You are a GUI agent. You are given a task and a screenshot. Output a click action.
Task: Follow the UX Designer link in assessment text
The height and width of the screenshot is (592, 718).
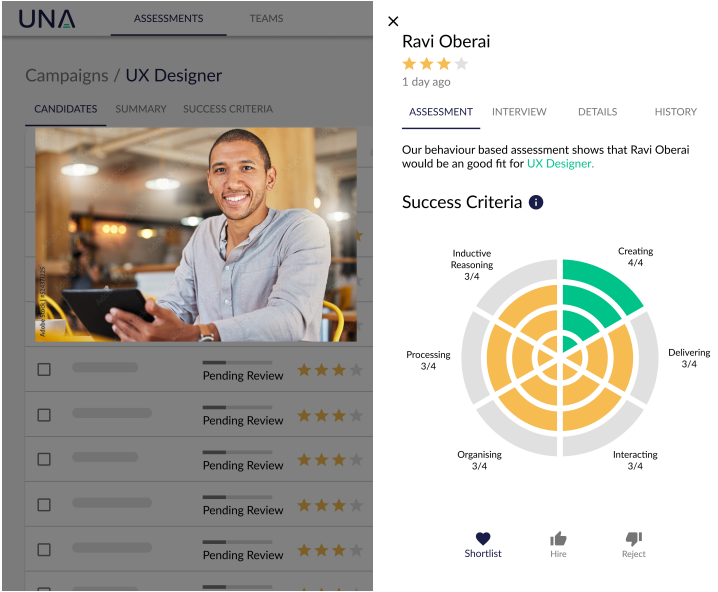560,163
